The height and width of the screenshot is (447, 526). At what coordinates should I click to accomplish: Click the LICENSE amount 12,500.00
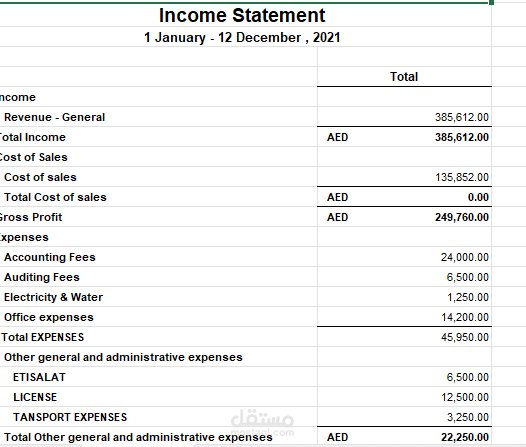click(x=465, y=397)
